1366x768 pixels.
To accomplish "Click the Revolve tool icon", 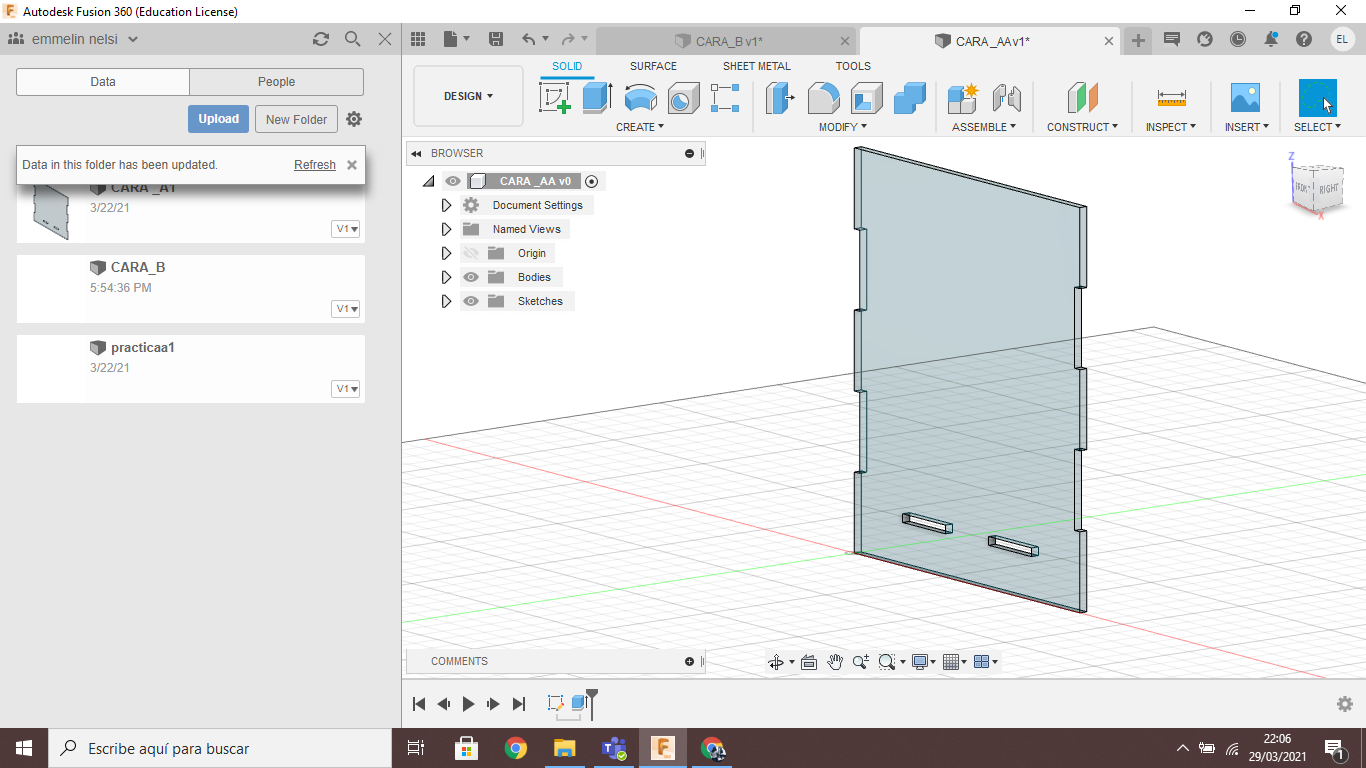I will pos(640,98).
